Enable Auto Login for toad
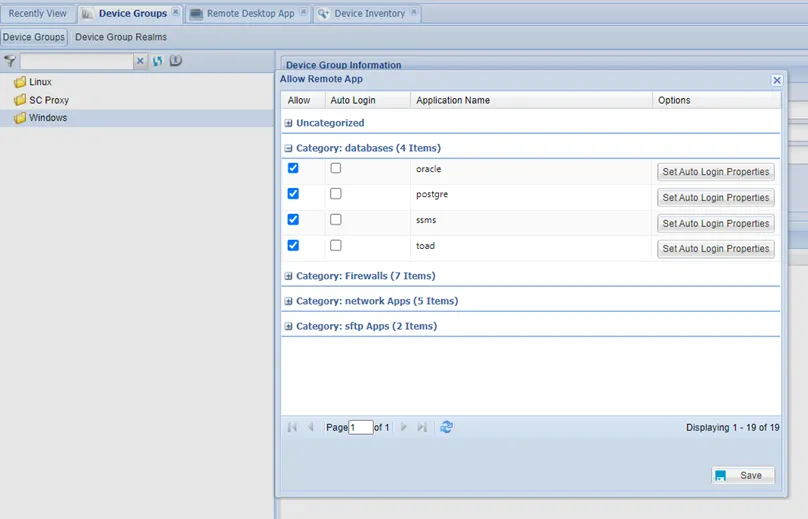808x519 pixels. [x=335, y=245]
